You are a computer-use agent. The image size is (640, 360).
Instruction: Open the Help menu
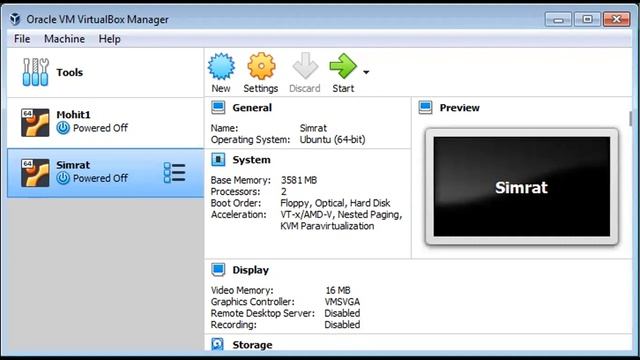[109, 39]
